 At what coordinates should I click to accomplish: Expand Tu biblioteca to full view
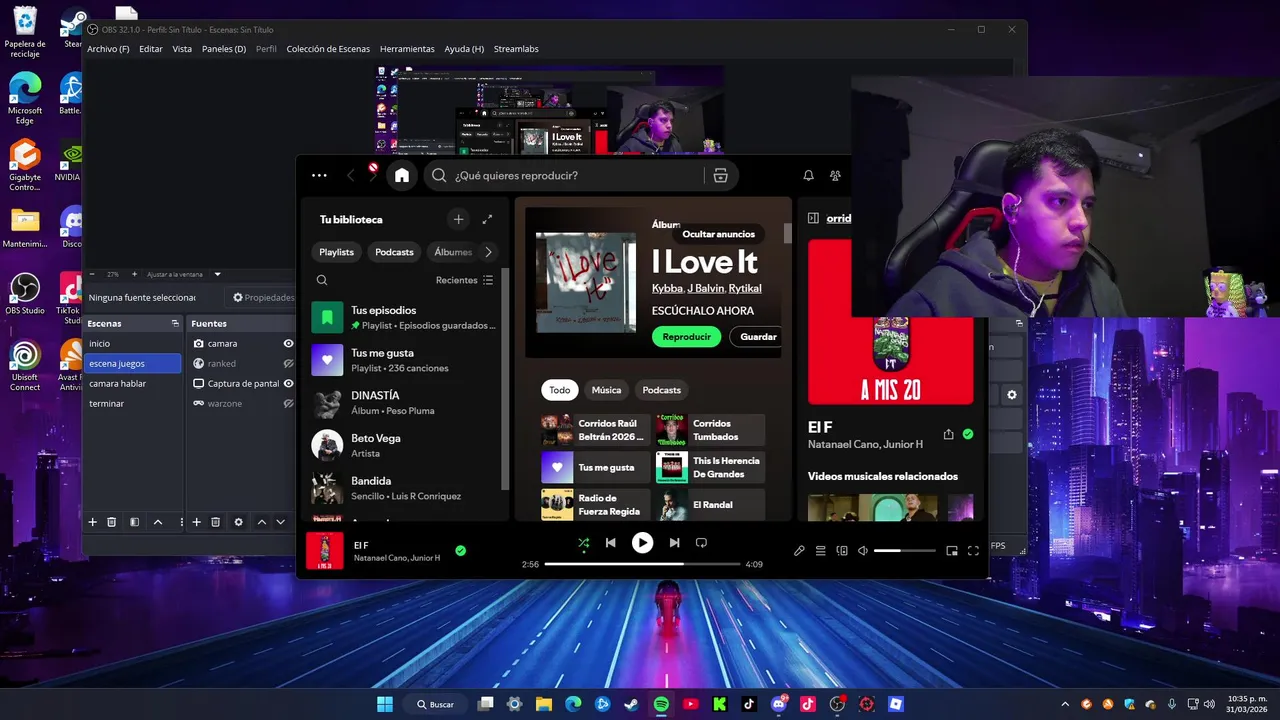click(x=488, y=219)
